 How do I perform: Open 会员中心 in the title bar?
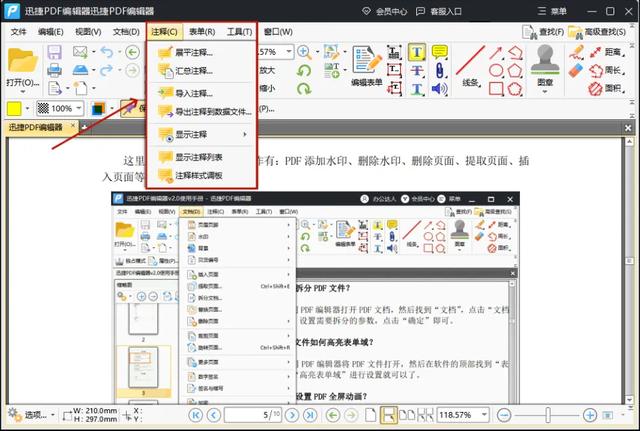click(384, 11)
